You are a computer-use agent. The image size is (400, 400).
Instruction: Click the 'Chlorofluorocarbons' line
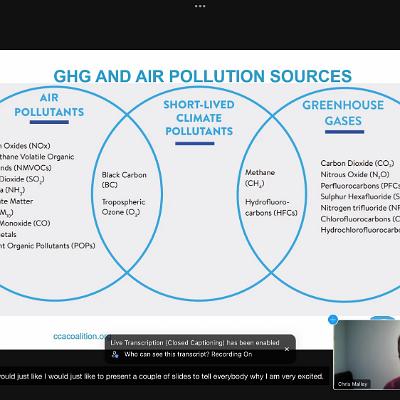pyautogui.click(x=360, y=219)
